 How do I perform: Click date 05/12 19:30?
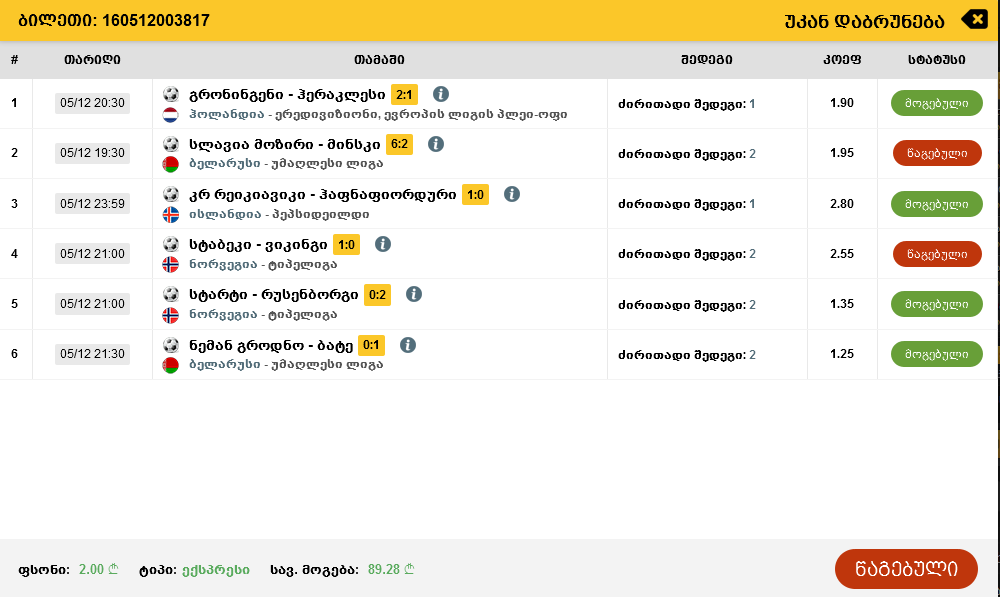click(92, 153)
